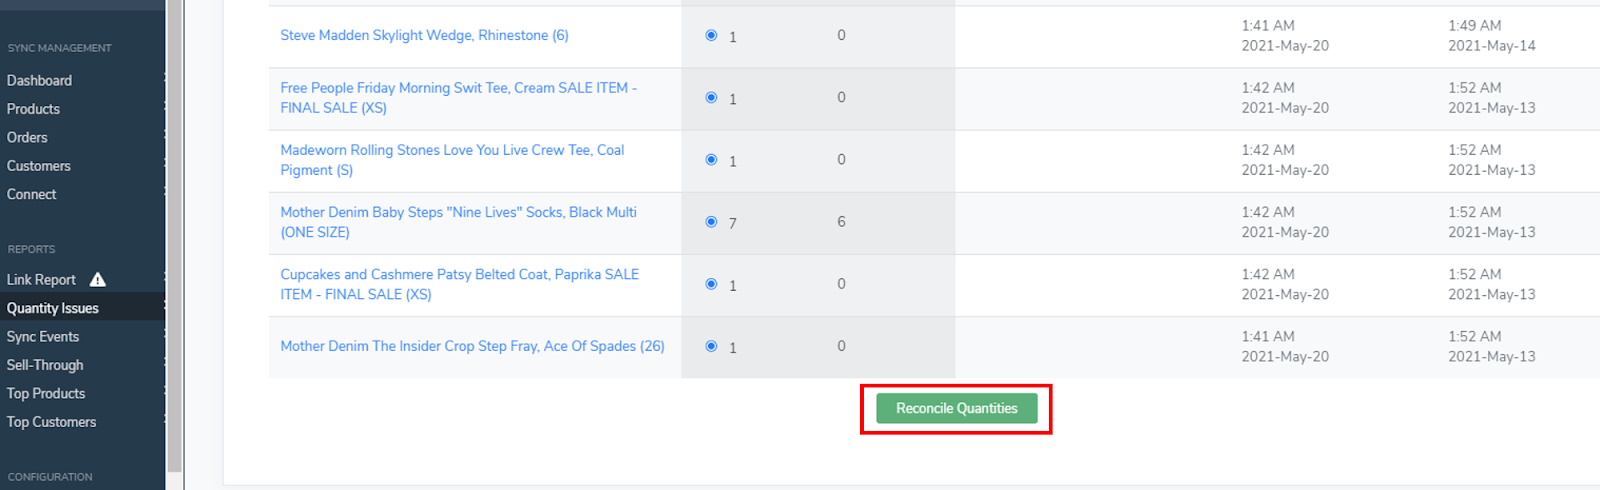Choose the radio option in Madeworn Rolling Stones row

click(x=711, y=159)
